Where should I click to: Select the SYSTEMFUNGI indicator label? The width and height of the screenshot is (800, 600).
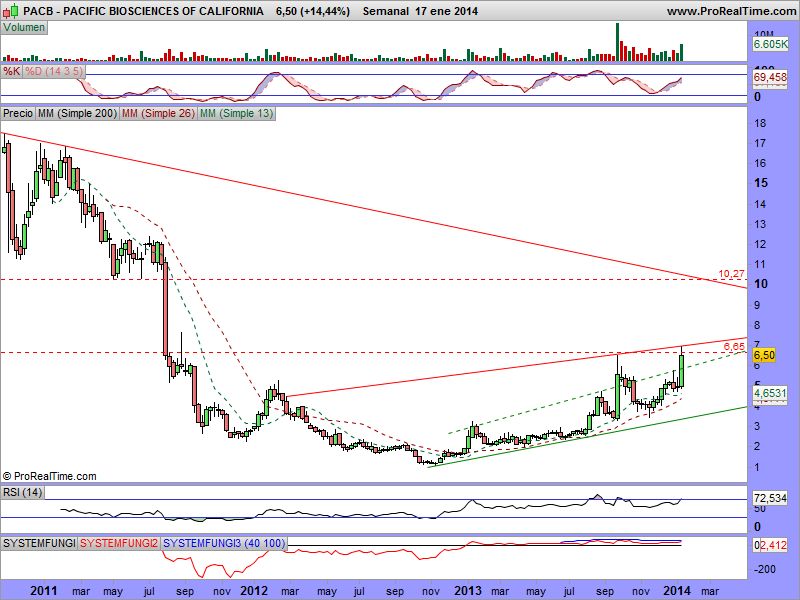click(39, 543)
